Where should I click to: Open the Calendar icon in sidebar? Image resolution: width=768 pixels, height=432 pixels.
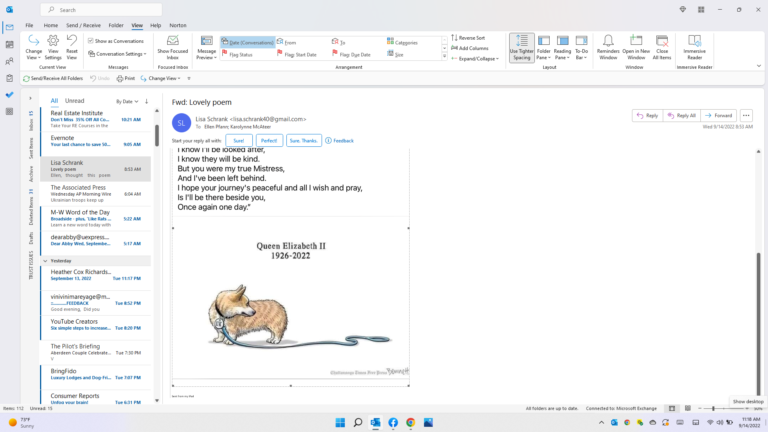9,45
